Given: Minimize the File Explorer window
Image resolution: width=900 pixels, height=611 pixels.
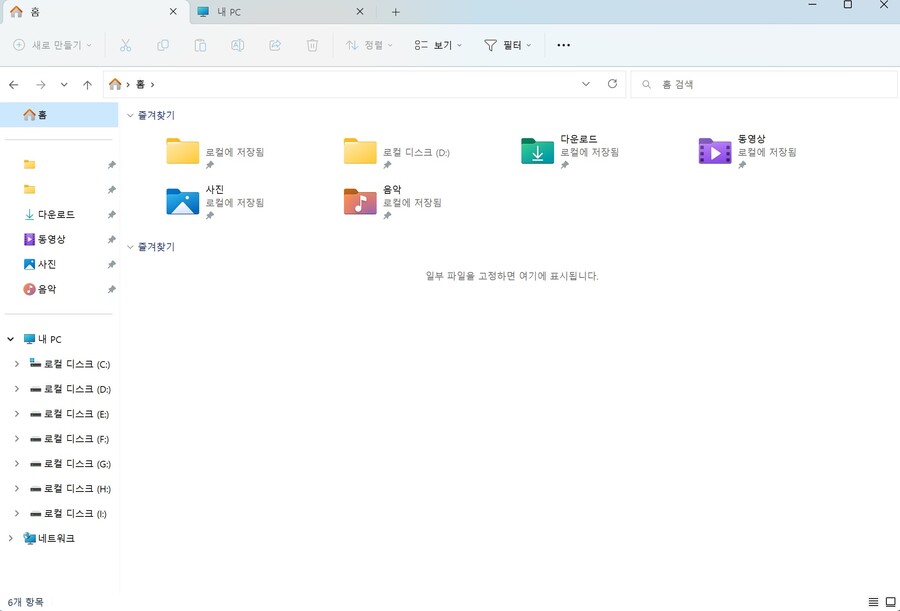Looking at the screenshot, I should coord(812,5).
